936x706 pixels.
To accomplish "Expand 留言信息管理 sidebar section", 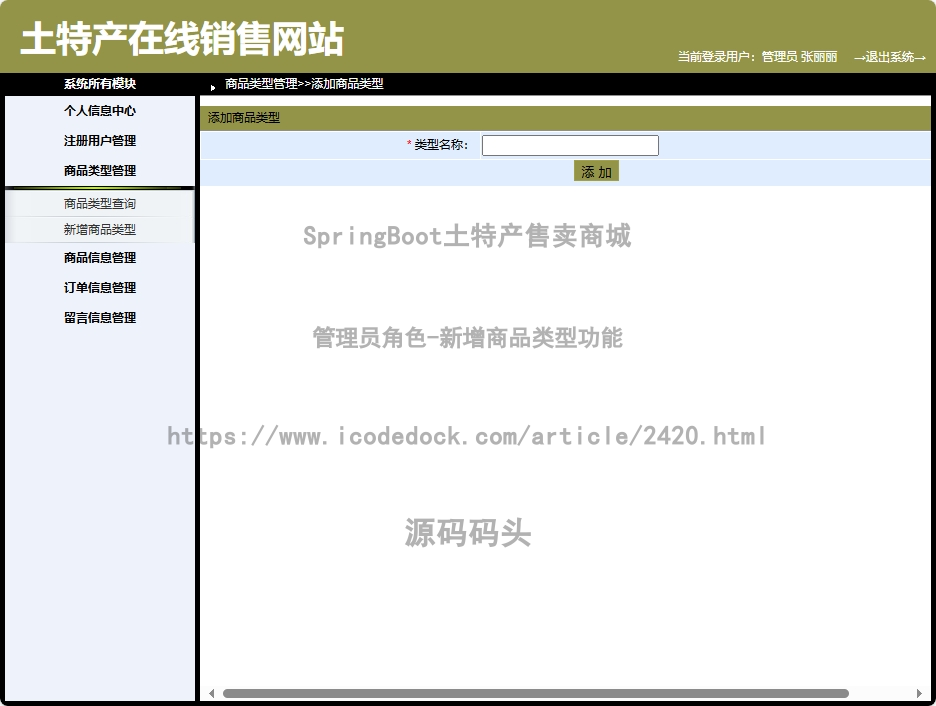I will 100,317.
